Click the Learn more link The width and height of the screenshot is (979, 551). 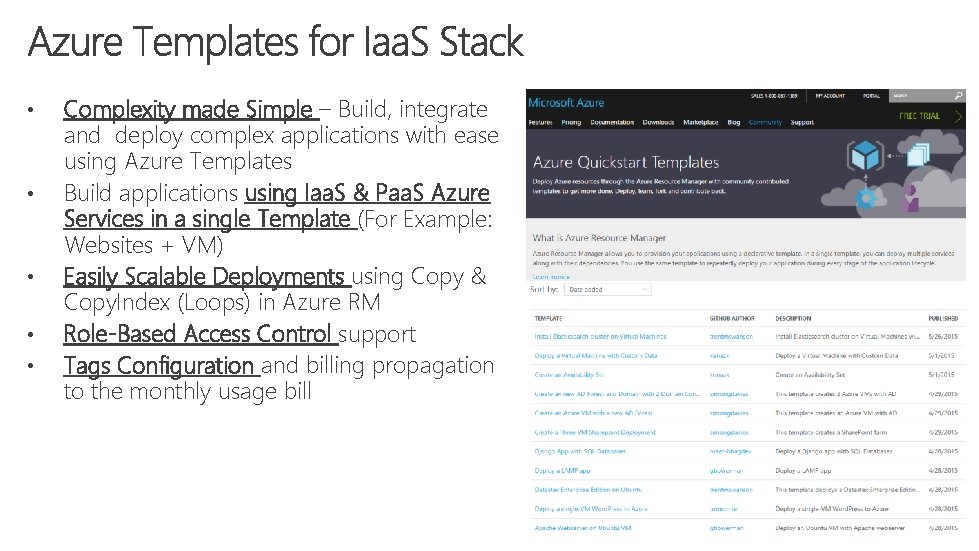[x=549, y=276]
